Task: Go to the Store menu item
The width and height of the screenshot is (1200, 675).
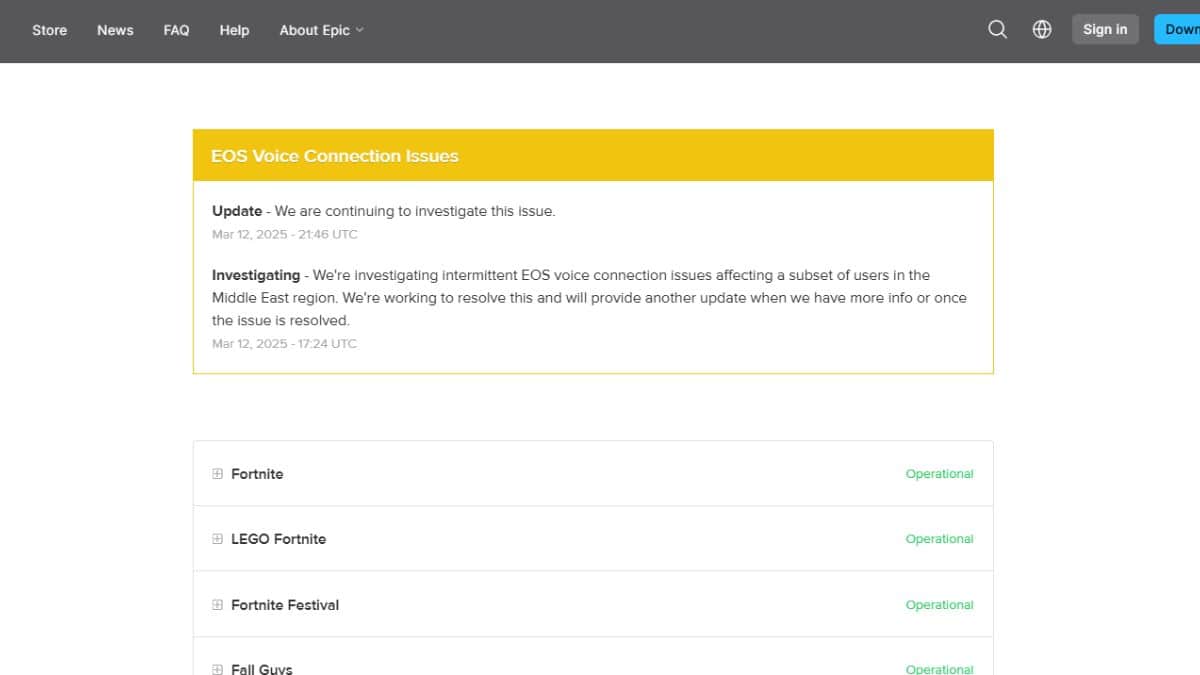Action: [49, 30]
